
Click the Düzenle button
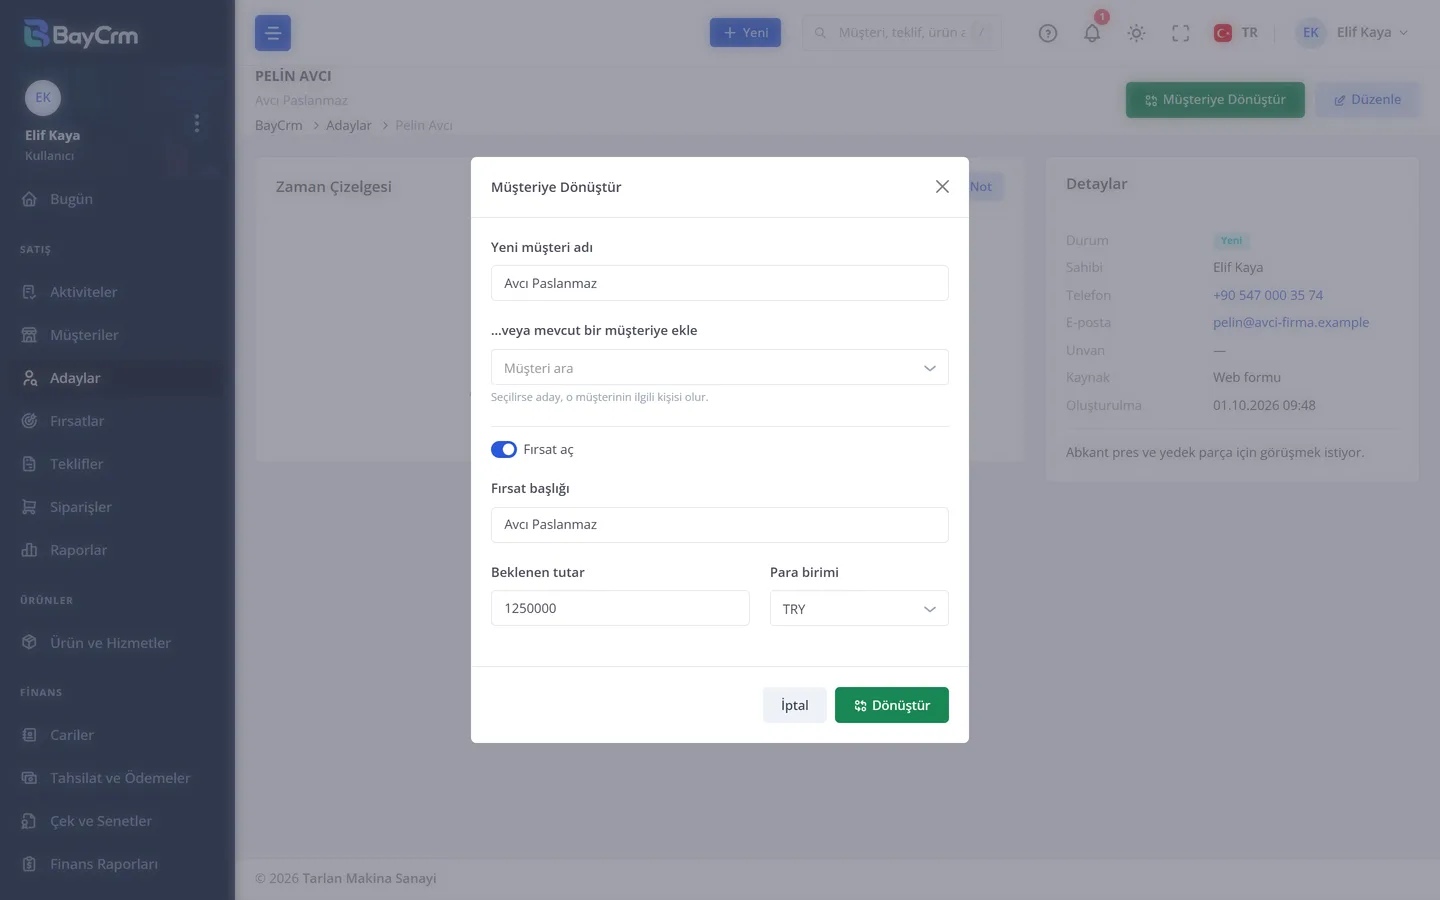(x=1367, y=100)
